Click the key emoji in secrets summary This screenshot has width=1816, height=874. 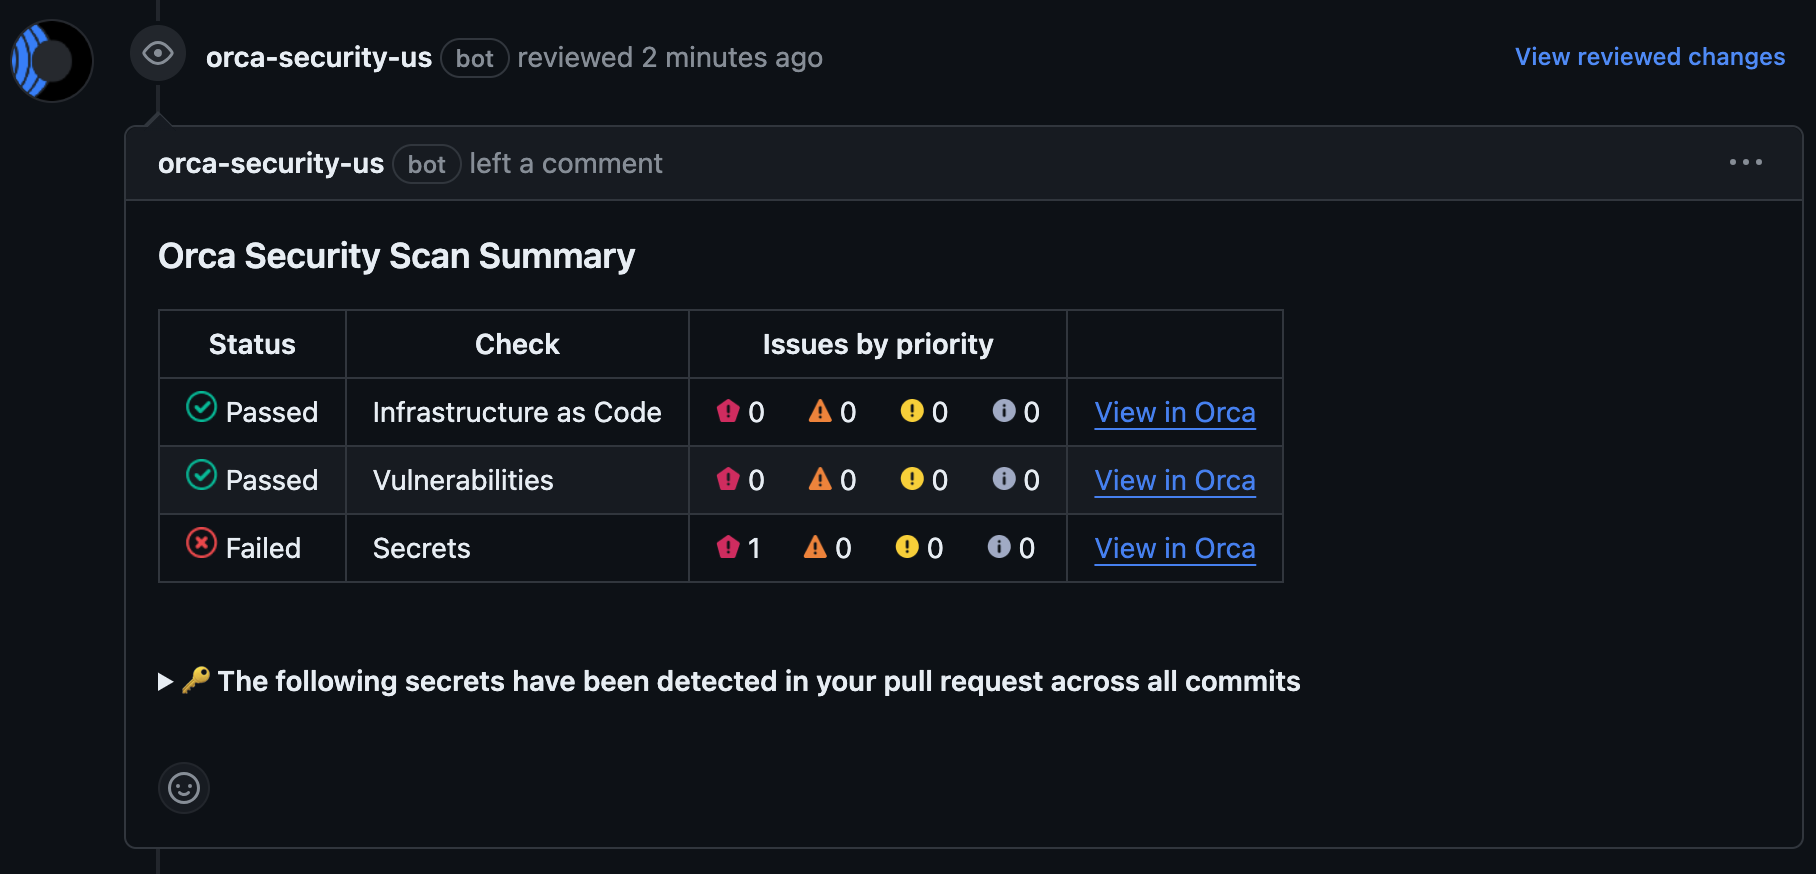point(196,680)
